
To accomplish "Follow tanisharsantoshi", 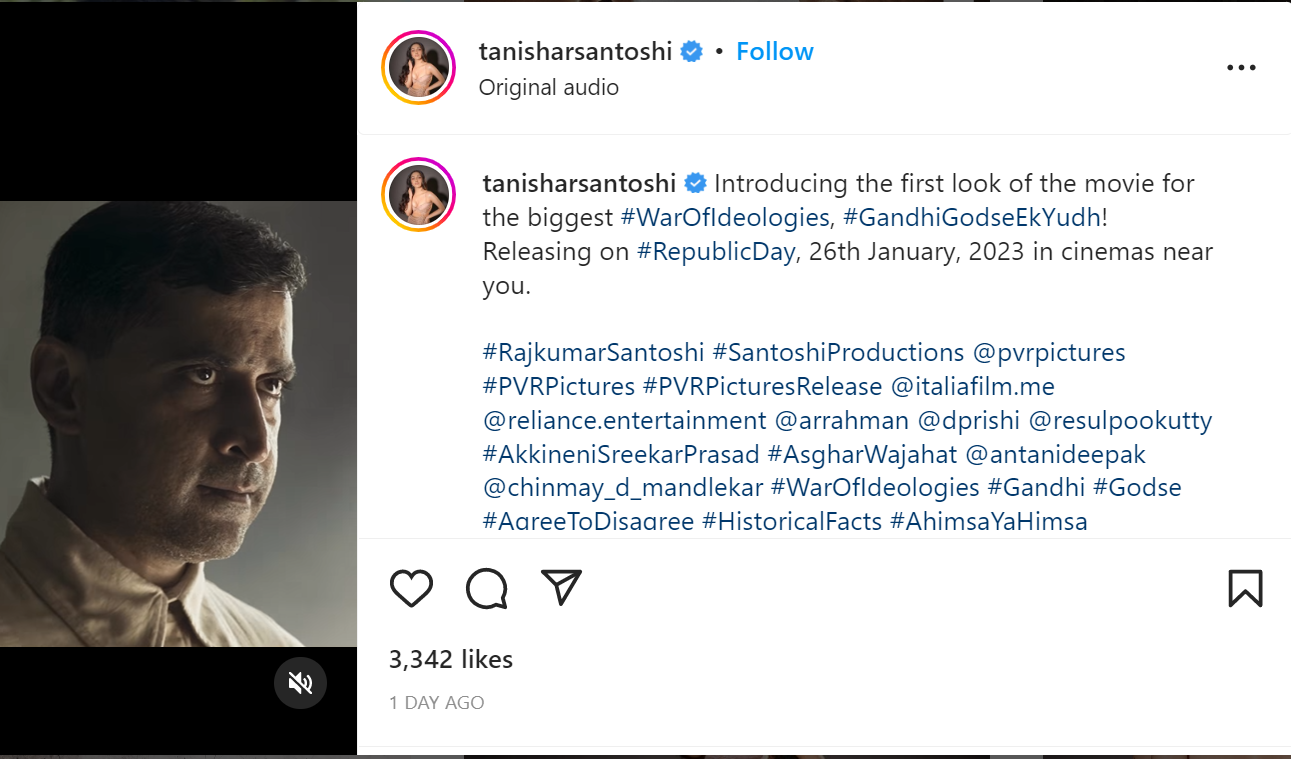I will 775,52.
